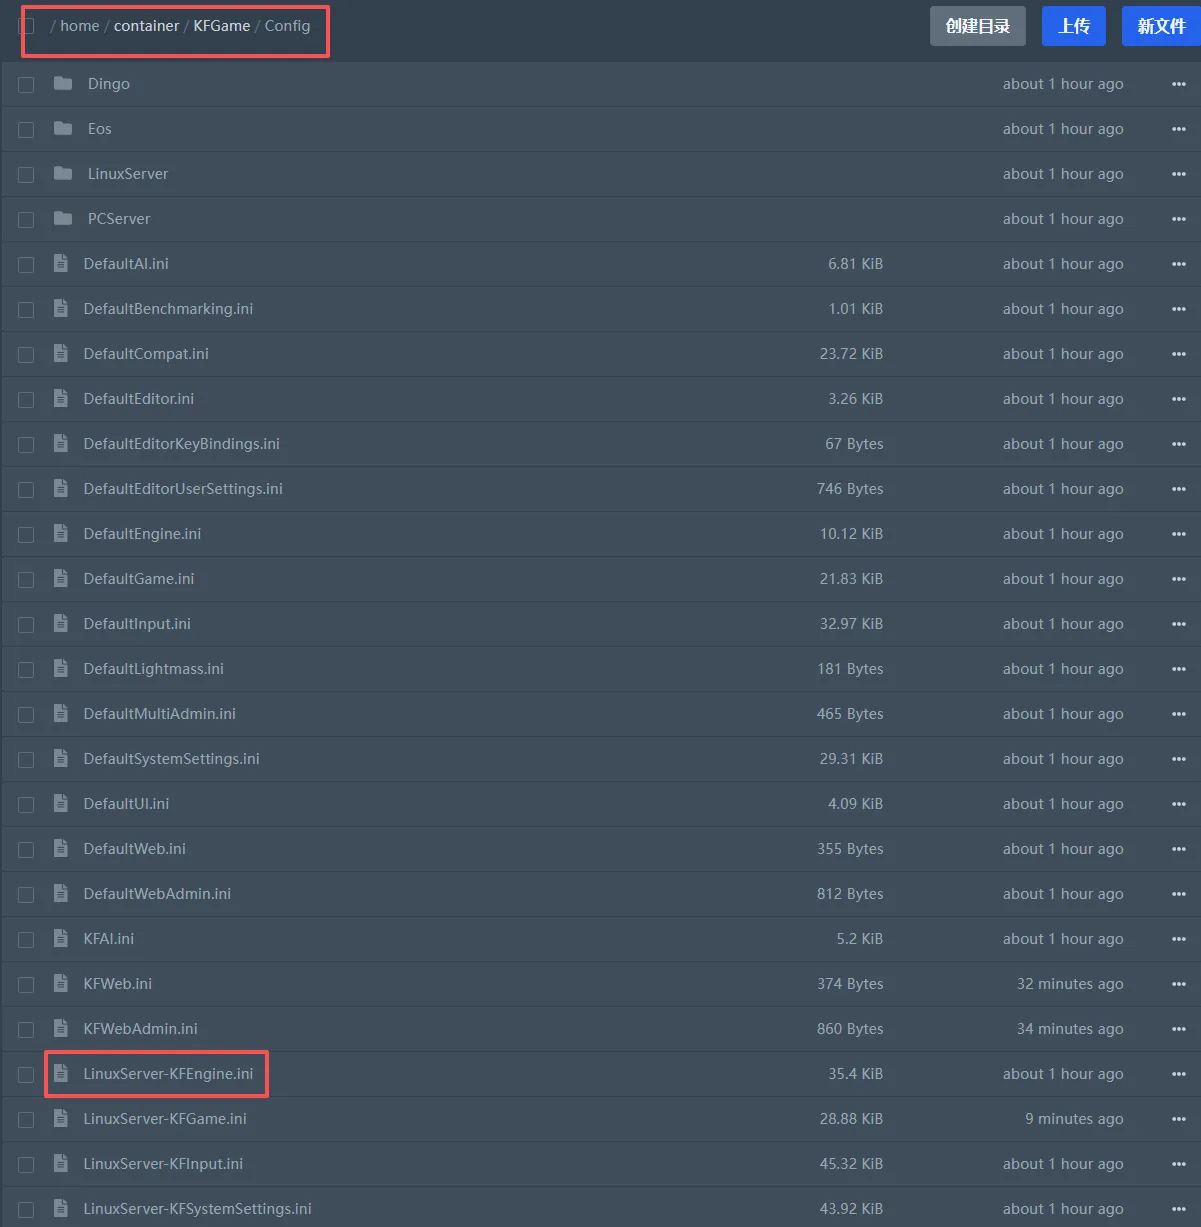Click the LinuxServer folder icon
Screen dimensions: 1201x1227
click(63, 174)
